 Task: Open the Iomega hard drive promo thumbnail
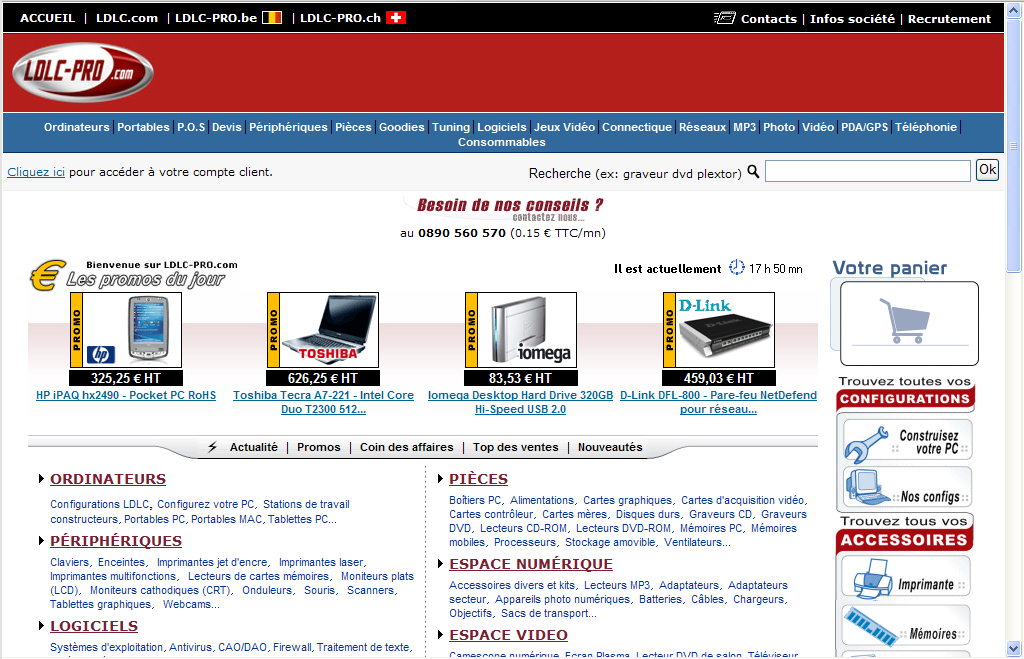coord(520,330)
